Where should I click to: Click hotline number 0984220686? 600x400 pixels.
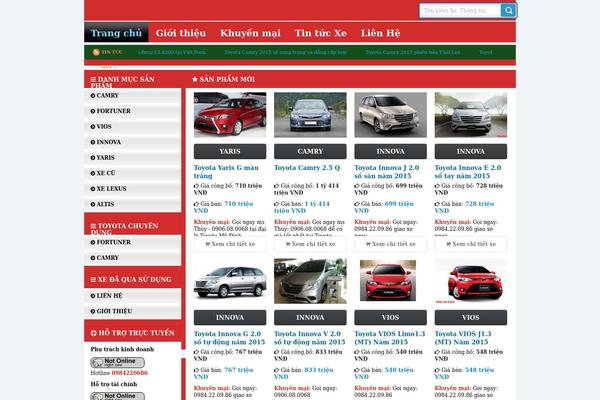tap(130, 373)
